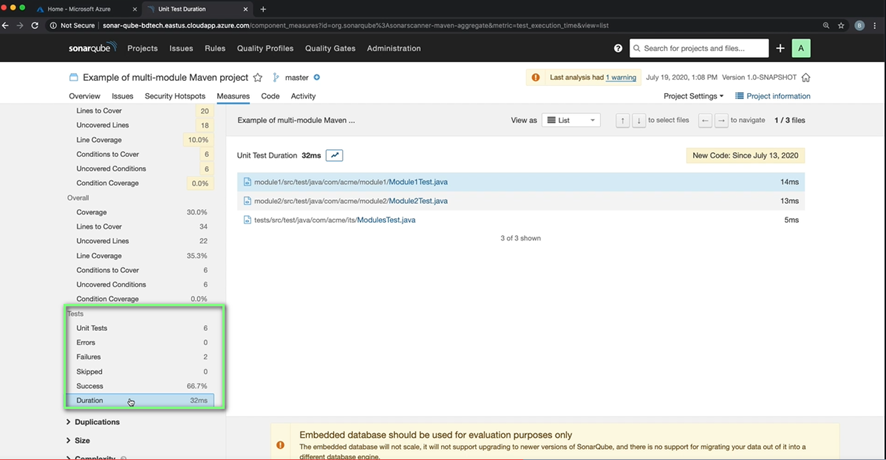The height and width of the screenshot is (460, 886).
Task: Select overall Coverage 30.0% measure
Action: [140, 212]
